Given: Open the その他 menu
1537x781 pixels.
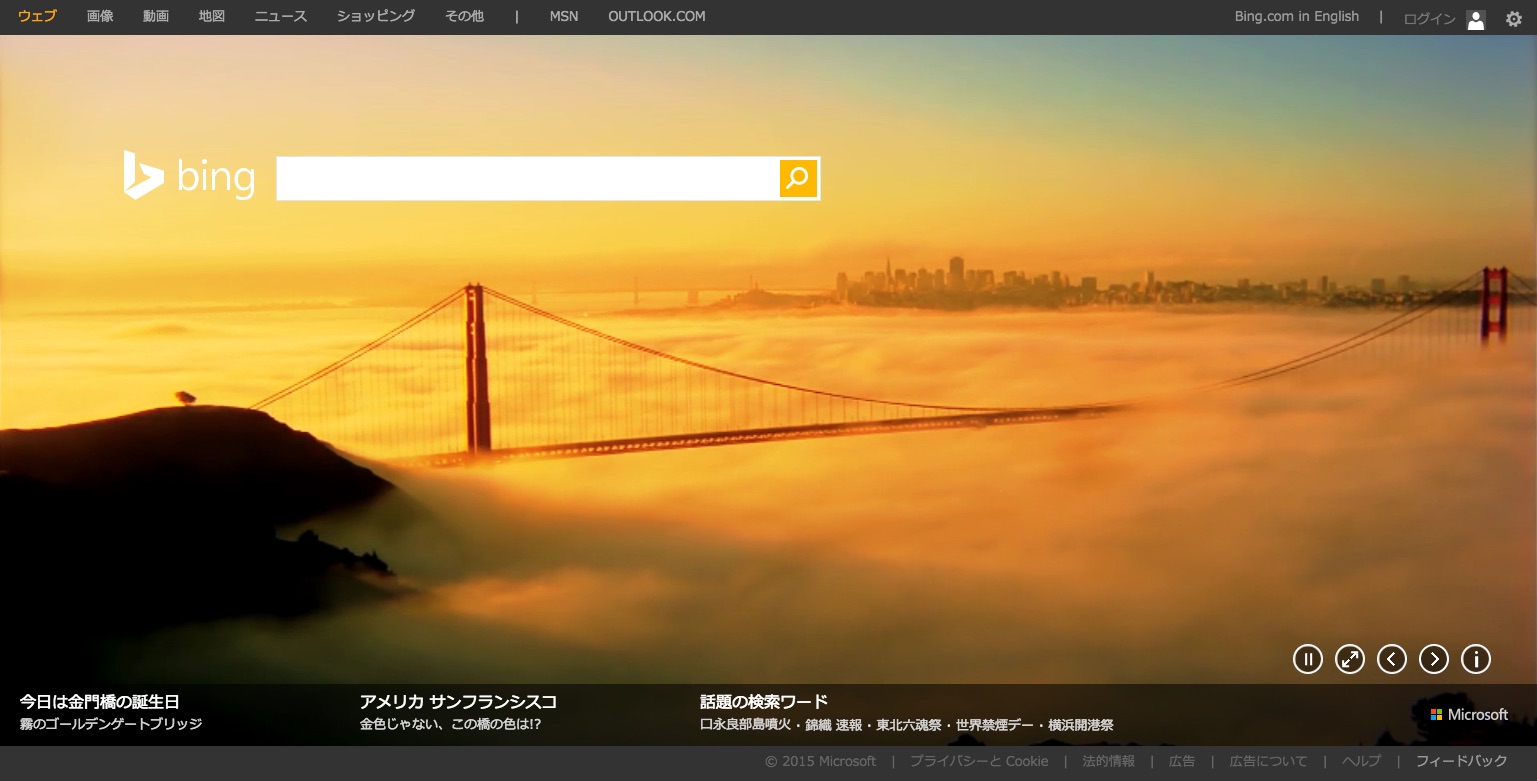Looking at the screenshot, I should point(464,17).
